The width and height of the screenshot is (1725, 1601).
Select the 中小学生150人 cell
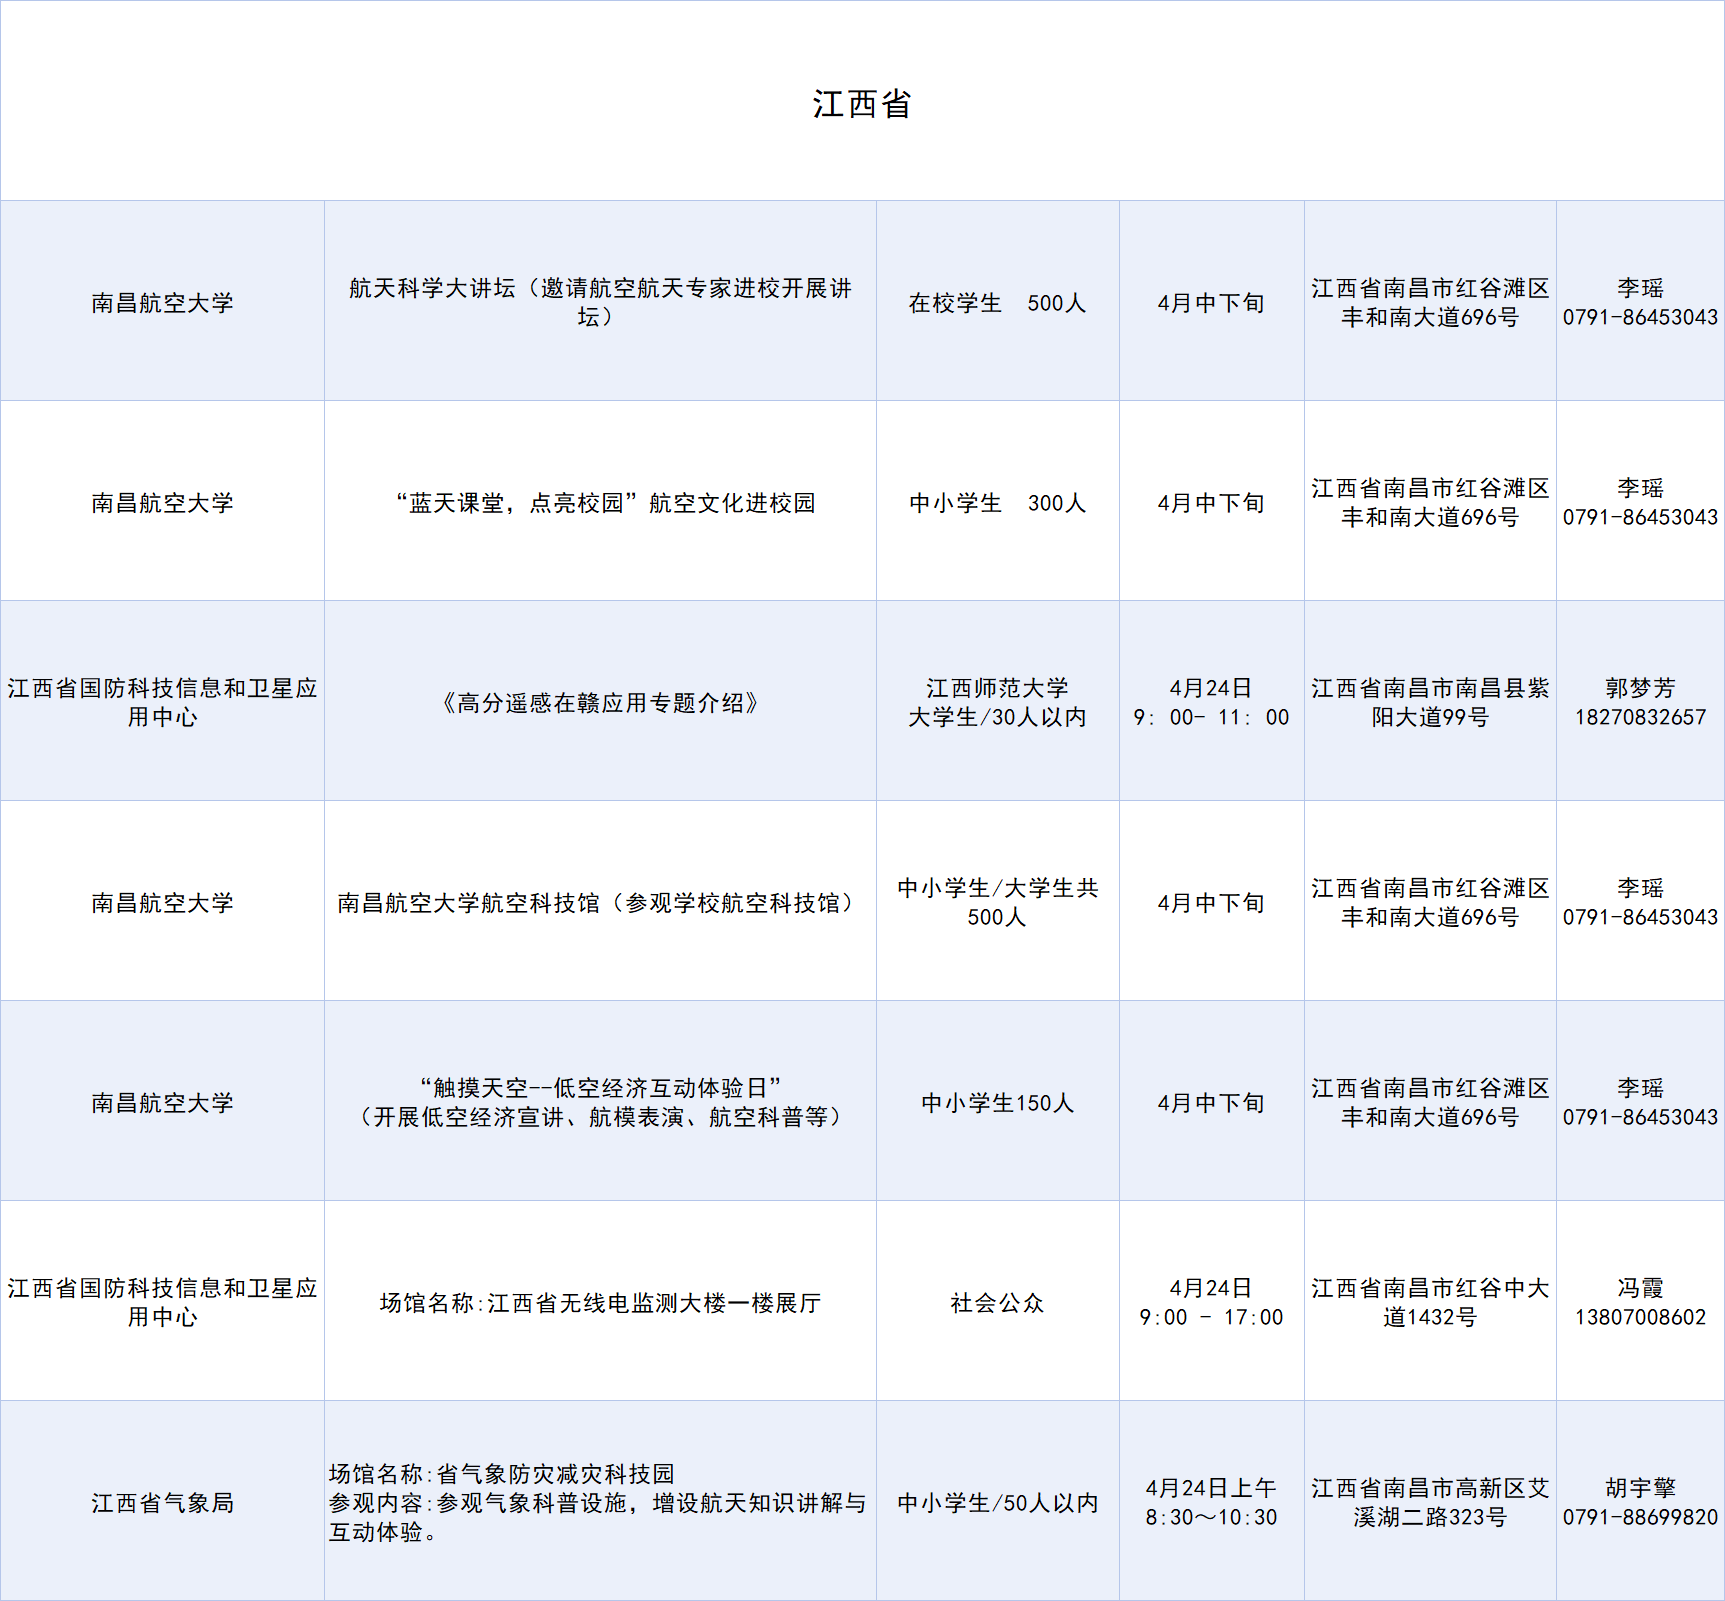pyautogui.click(x=998, y=1101)
